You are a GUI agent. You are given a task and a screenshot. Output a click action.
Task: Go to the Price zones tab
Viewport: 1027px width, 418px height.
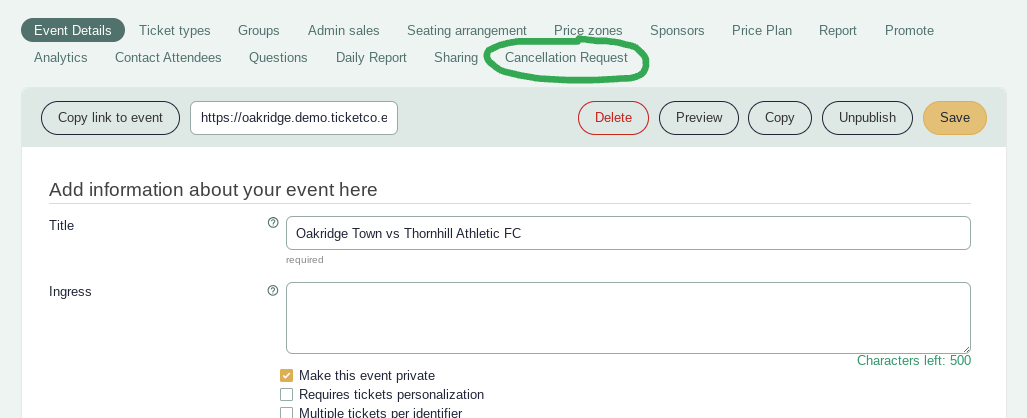click(588, 30)
